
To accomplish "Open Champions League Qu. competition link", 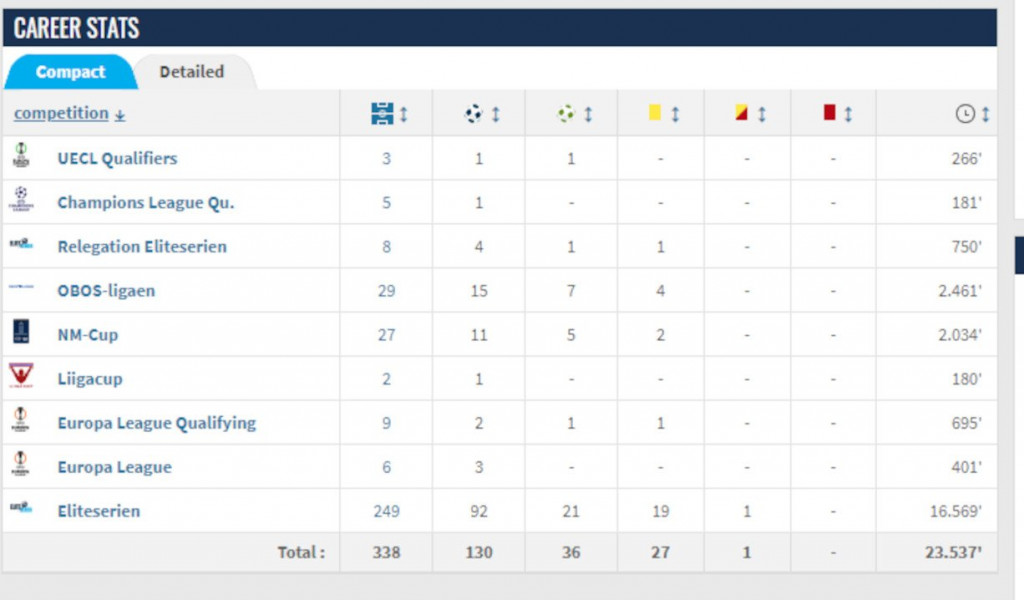I will click(146, 202).
